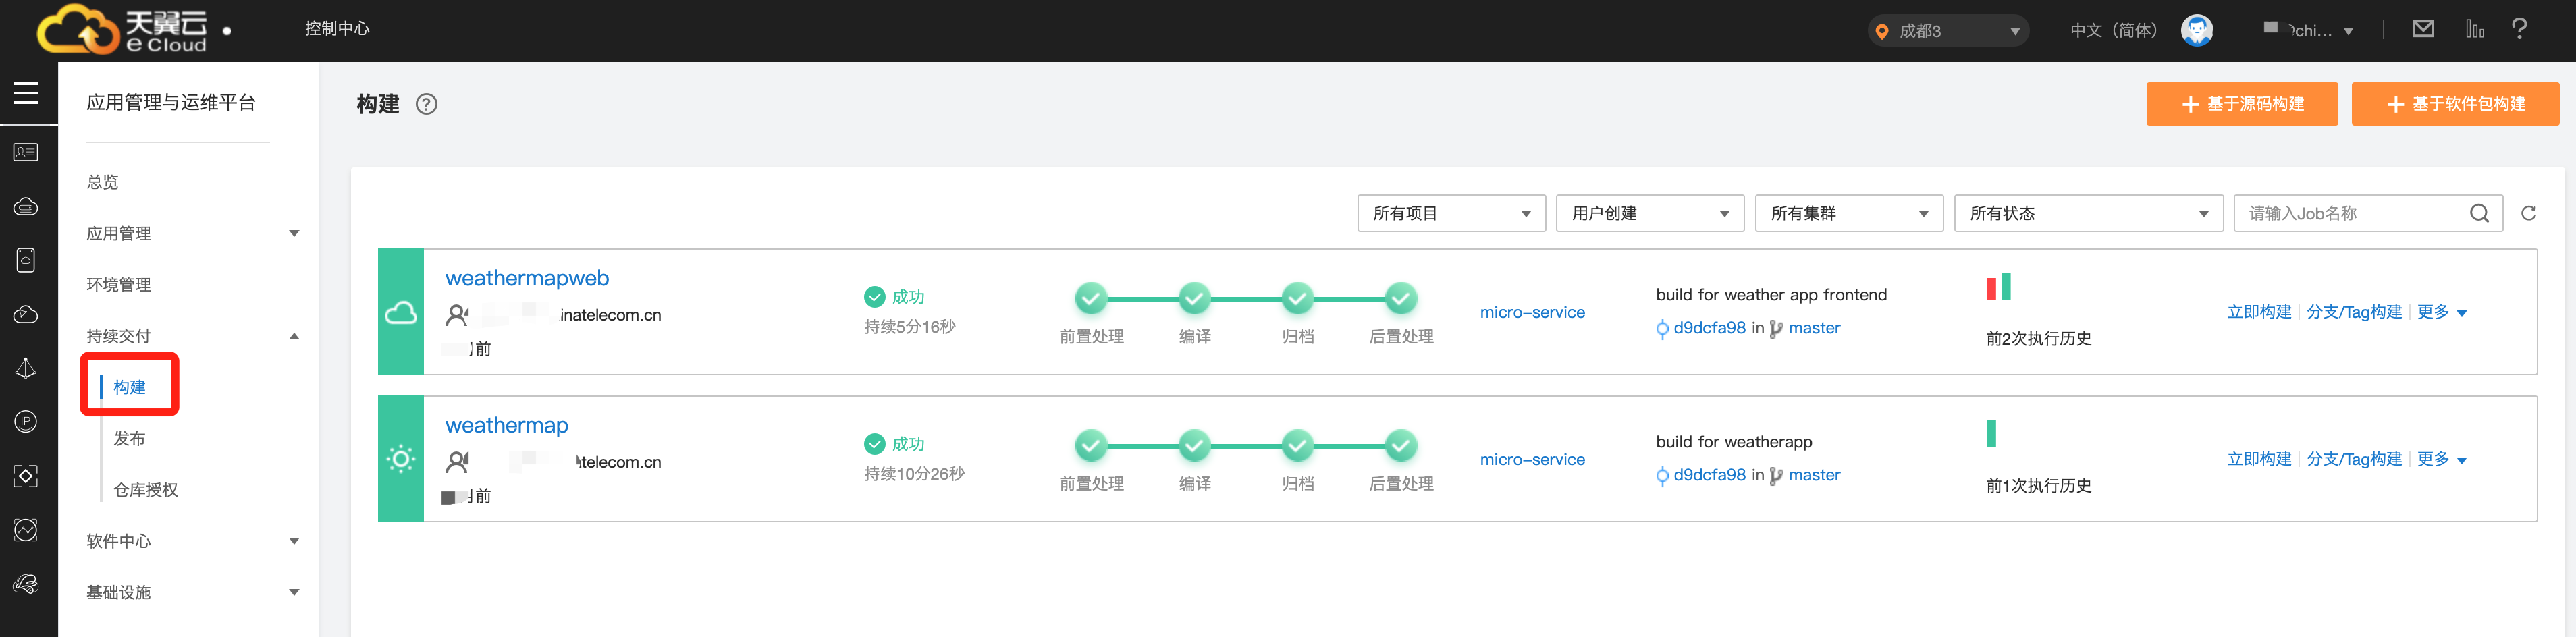Click 立即构建 for weathermap
Screen dimensions: 2576x637
(2259, 459)
